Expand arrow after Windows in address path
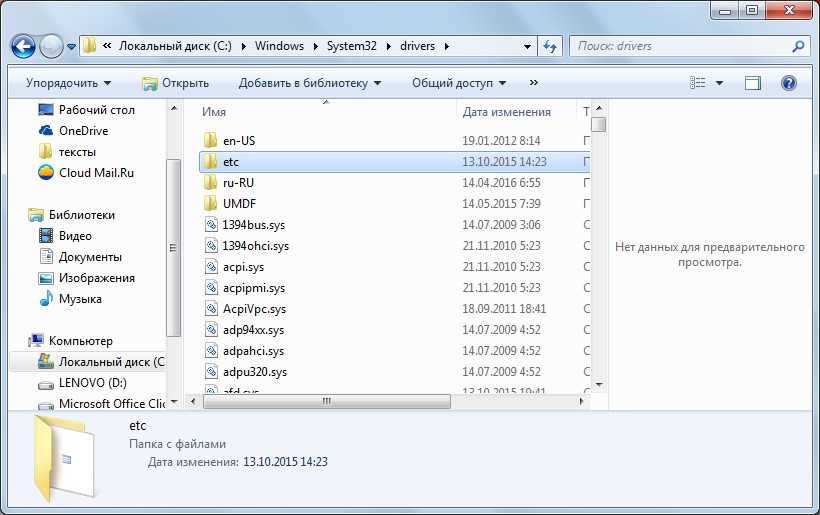Screen dimensions: 820x515 [316, 47]
